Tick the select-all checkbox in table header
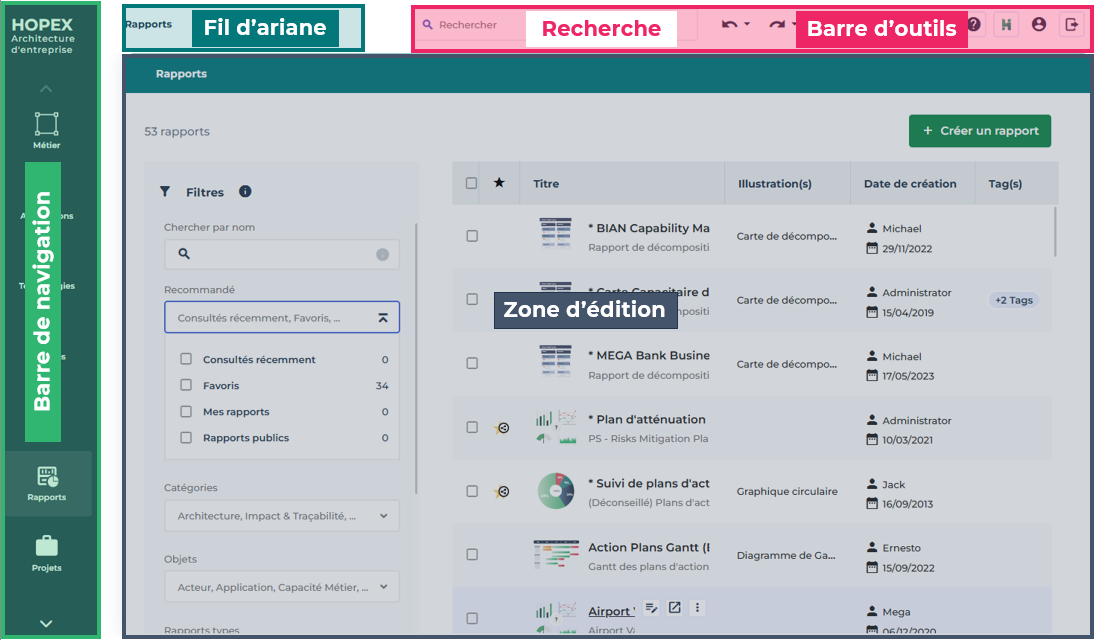 pyautogui.click(x=472, y=183)
